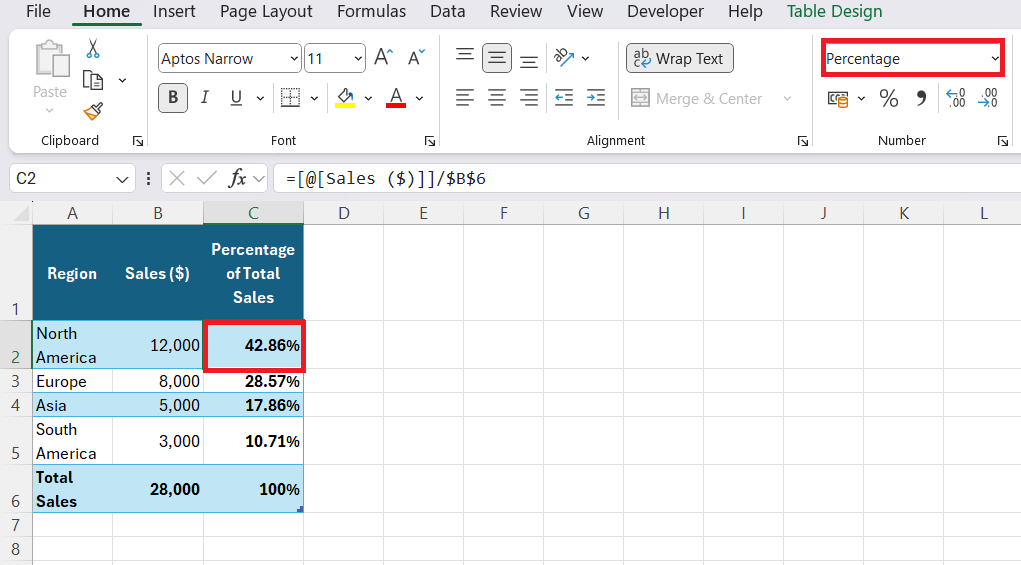
Task: Toggle Underline formatting
Action: pyautogui.click(x=236, y=98)
